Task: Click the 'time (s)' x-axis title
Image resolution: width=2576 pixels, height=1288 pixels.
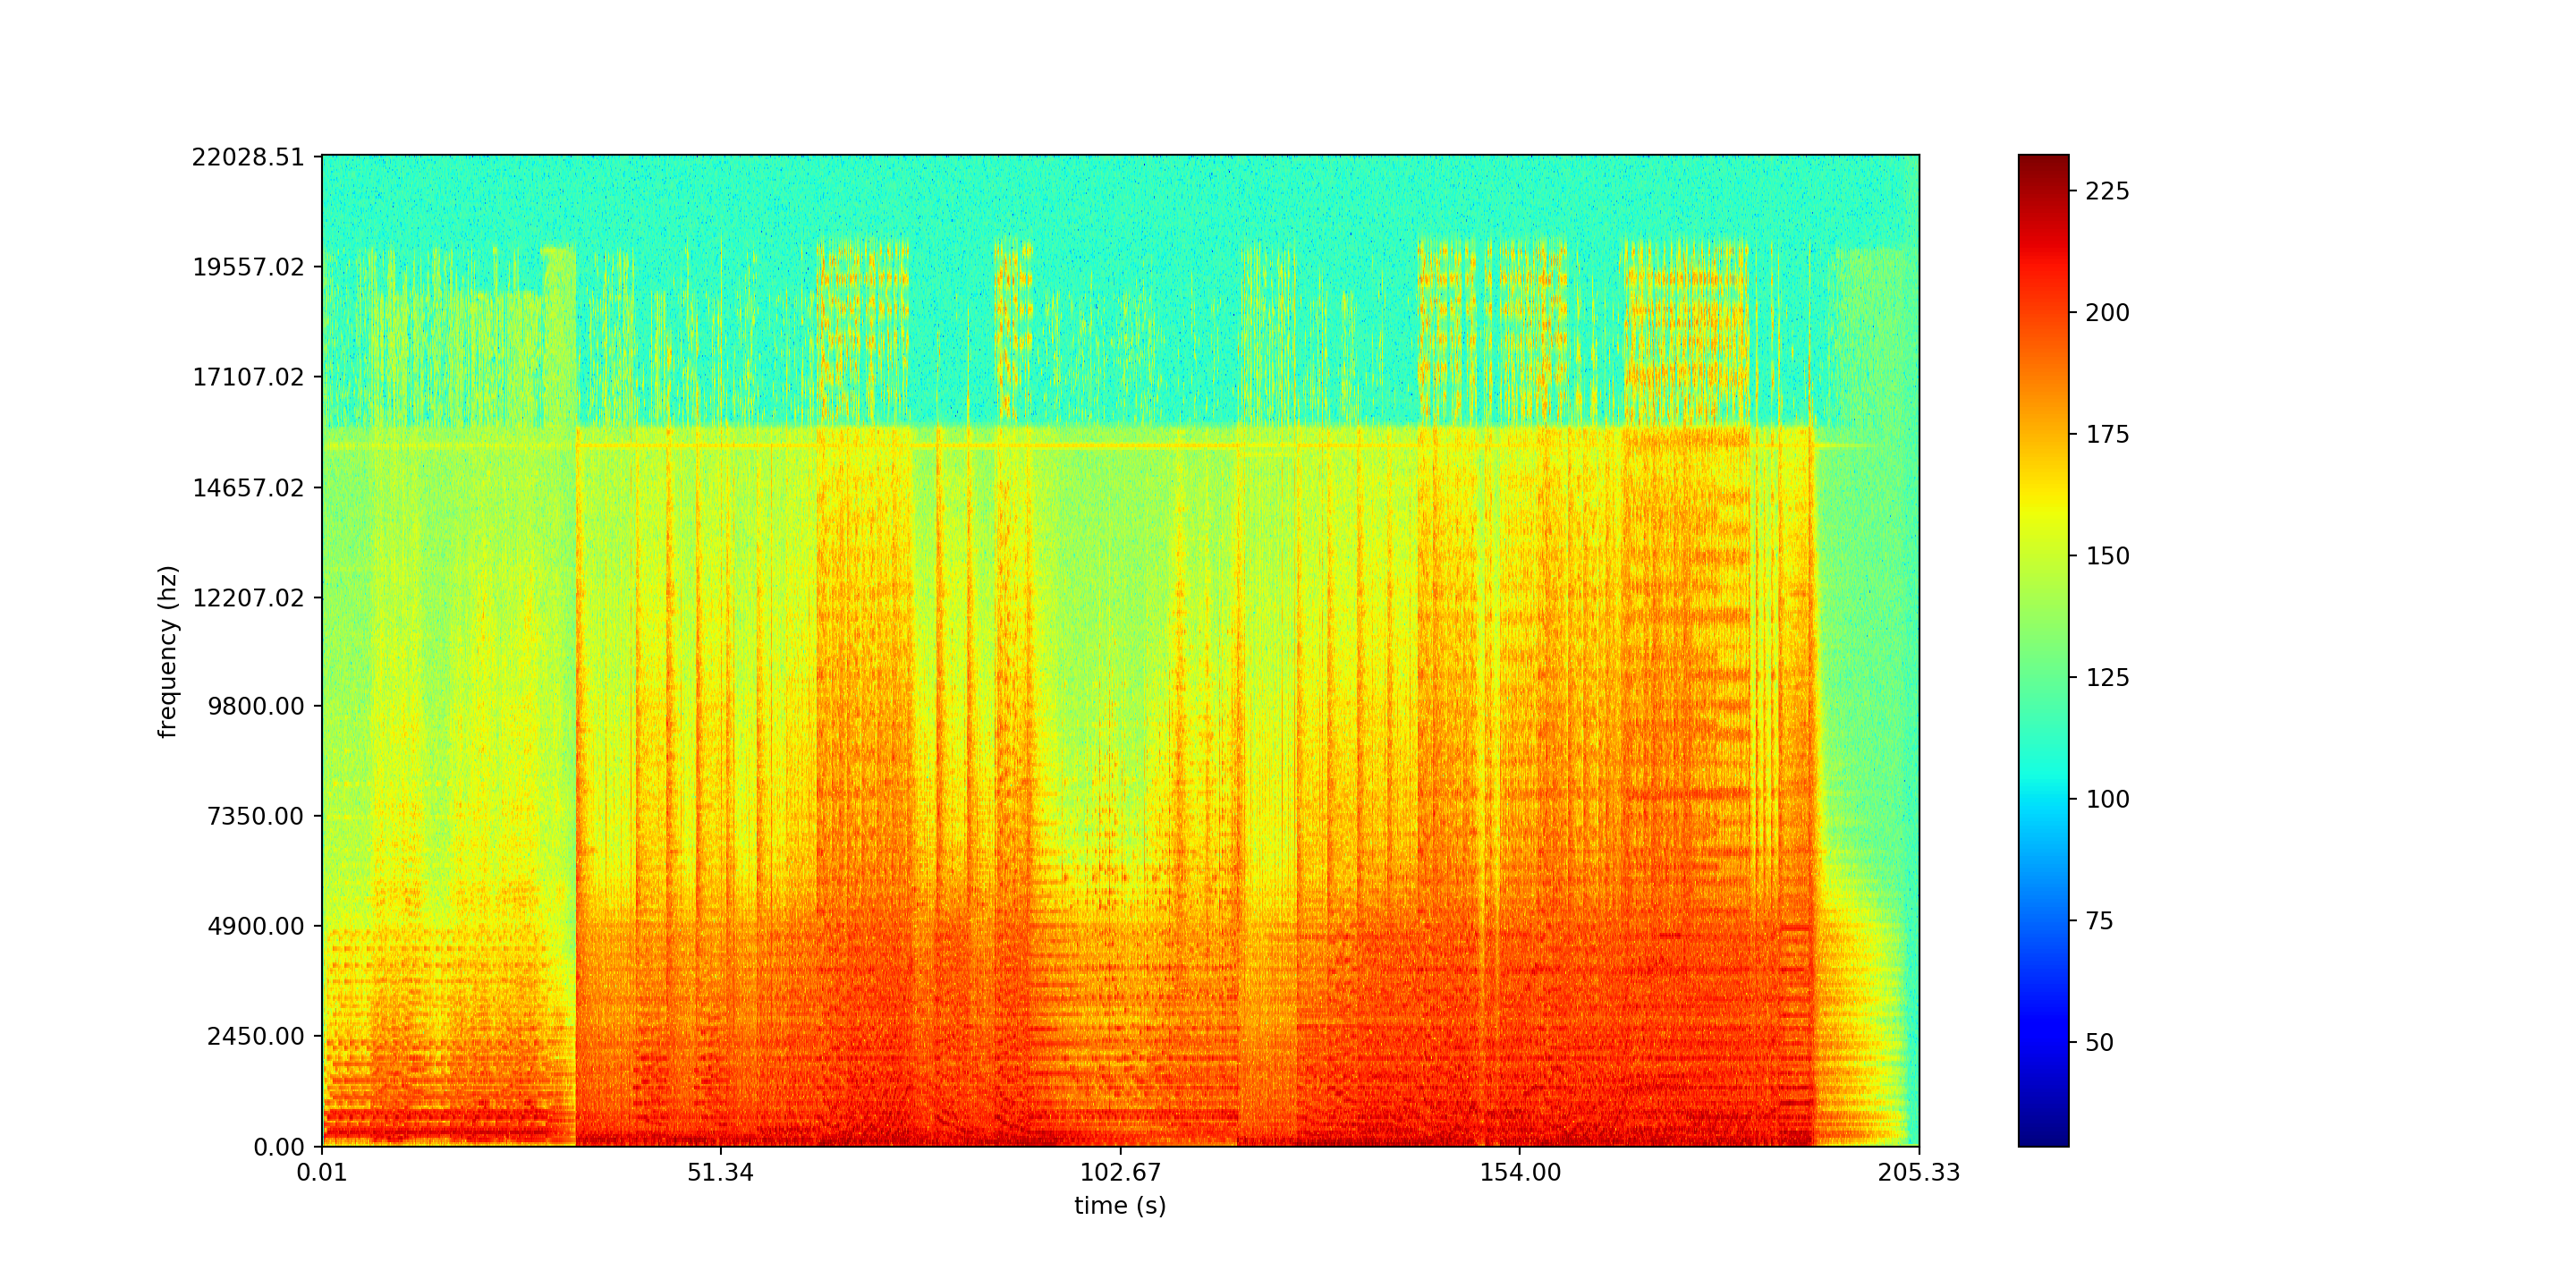Action: coord(1119,1206)
